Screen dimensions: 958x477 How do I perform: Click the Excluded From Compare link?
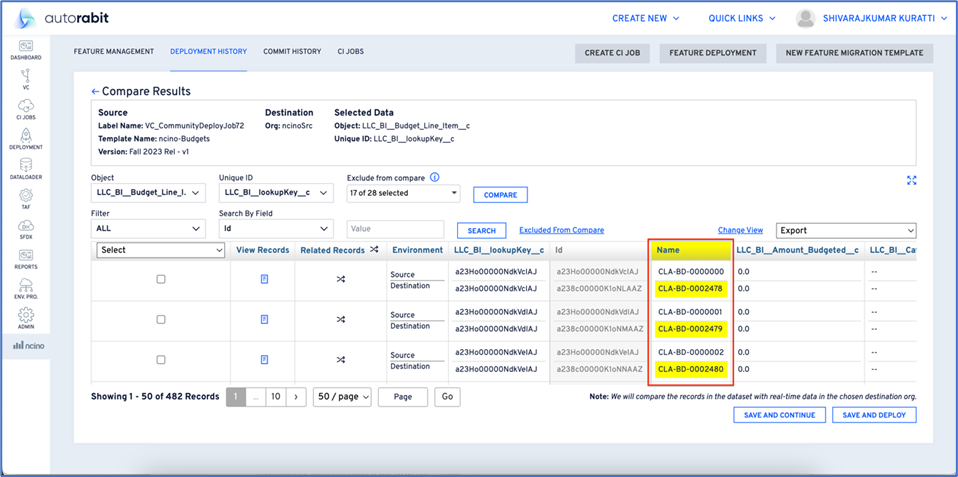(x=561, y=230)
